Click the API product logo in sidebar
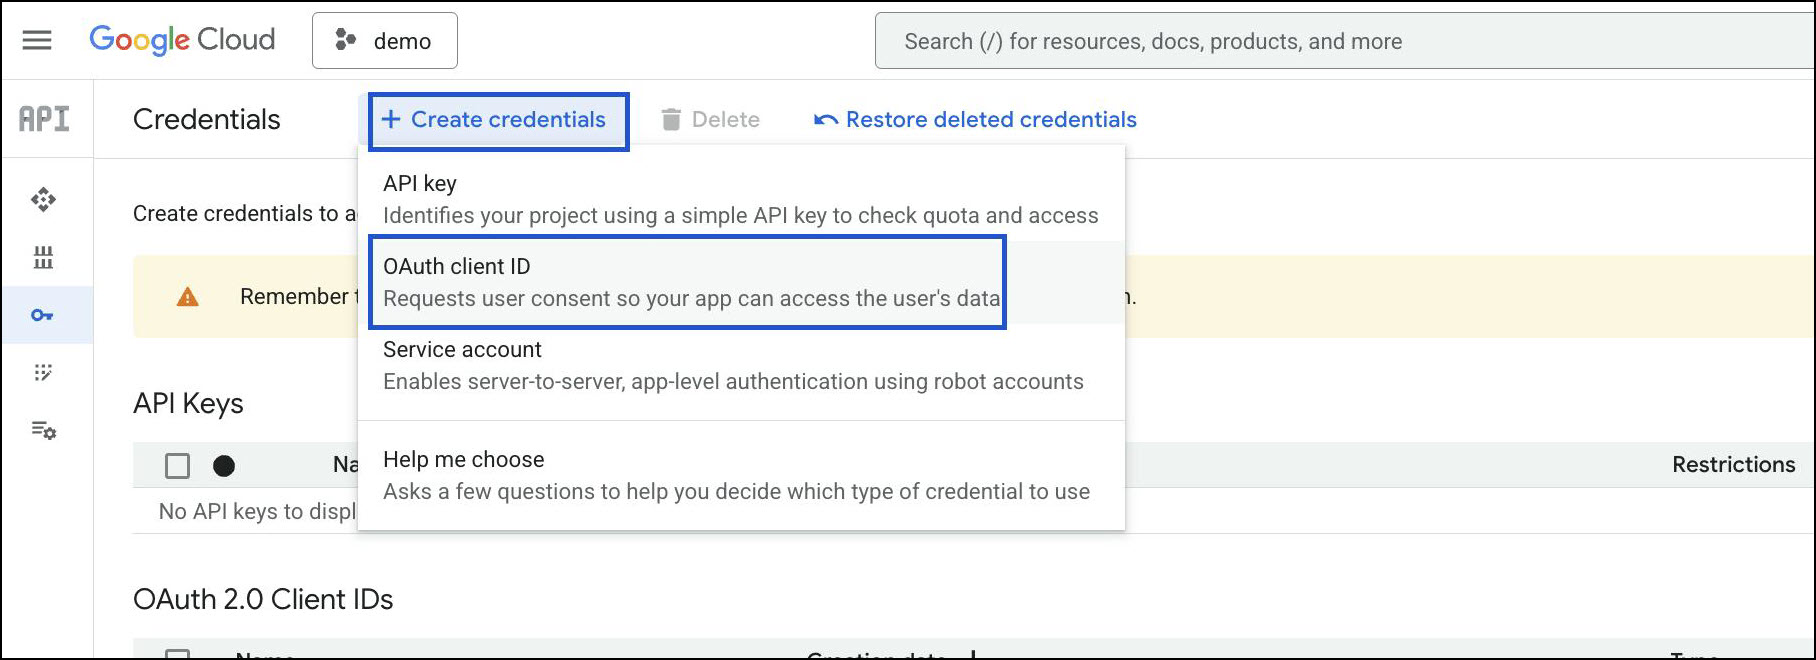Viewport: 1816px width, 660px height. pyautogui.click(x=45, y=119)
